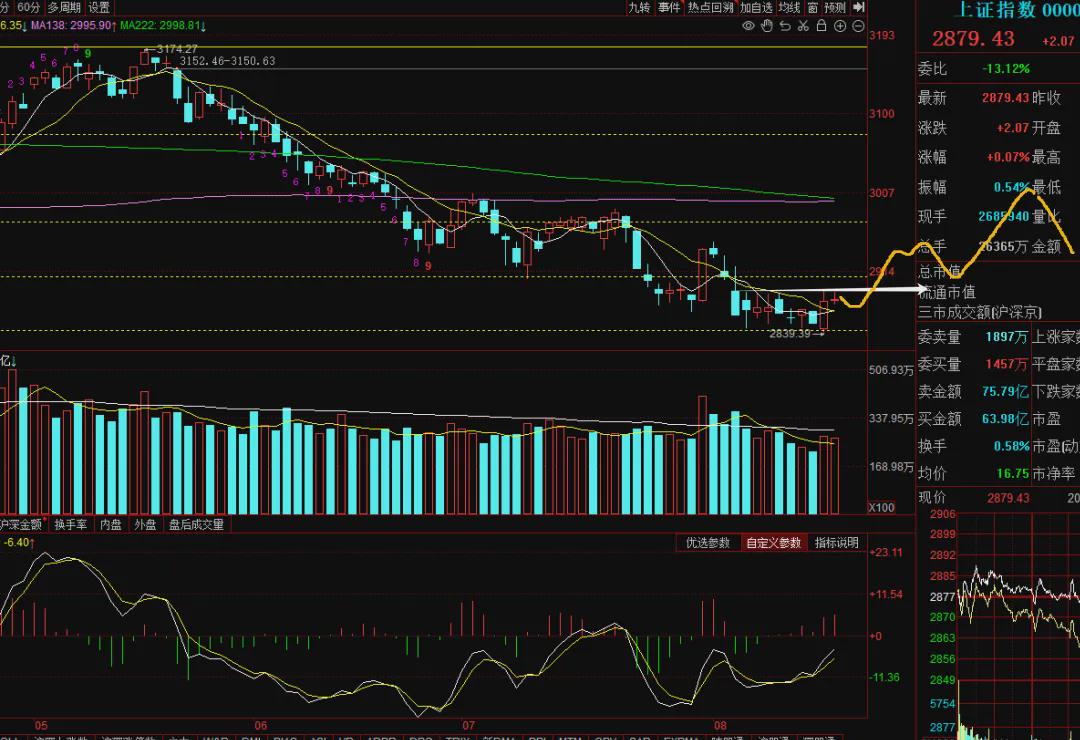Toggle the 均线 moving average option

tap(789, 7)
